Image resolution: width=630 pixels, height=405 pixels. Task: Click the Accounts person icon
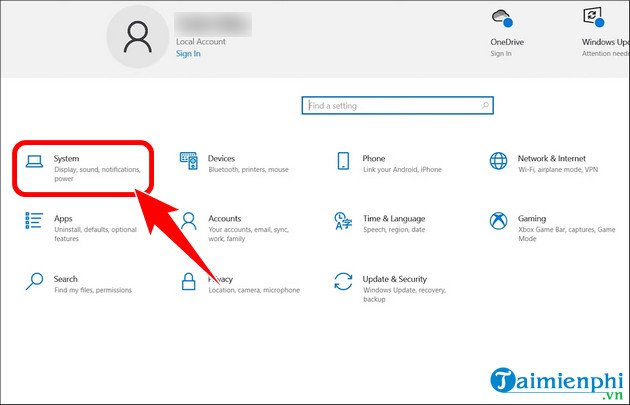tap(188, 221)
